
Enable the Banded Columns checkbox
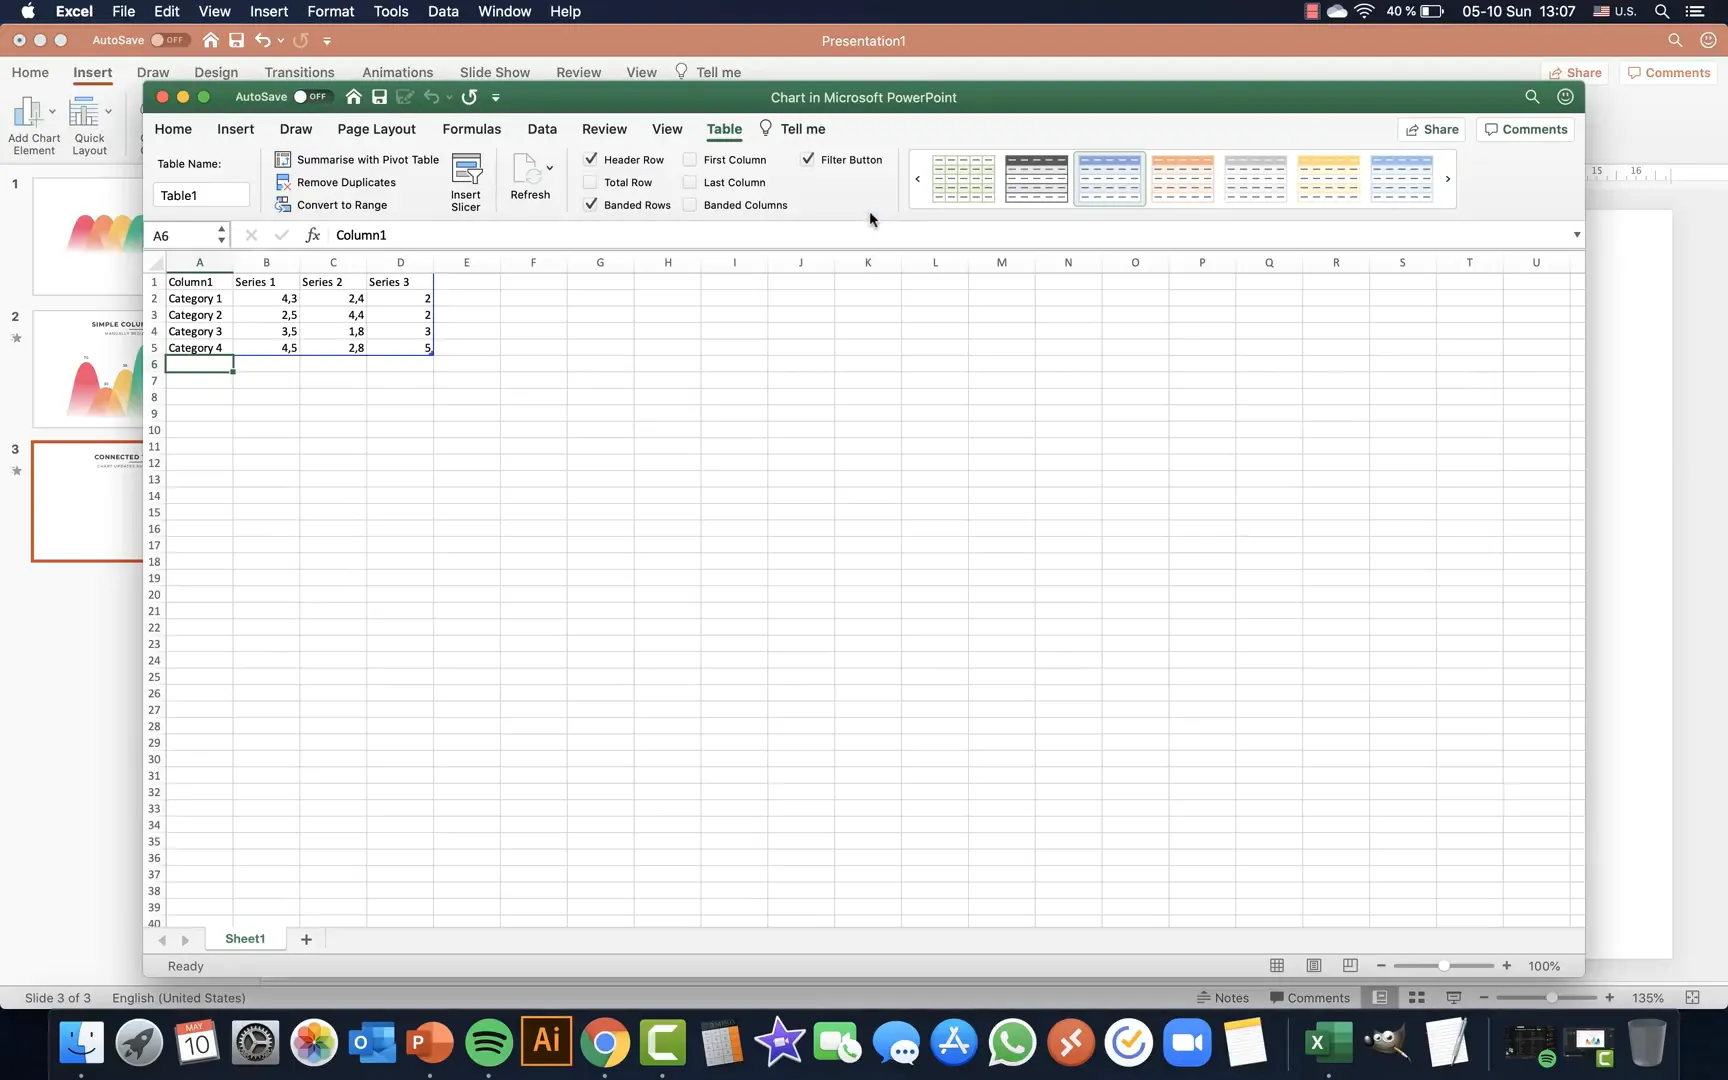pos(690,205)
